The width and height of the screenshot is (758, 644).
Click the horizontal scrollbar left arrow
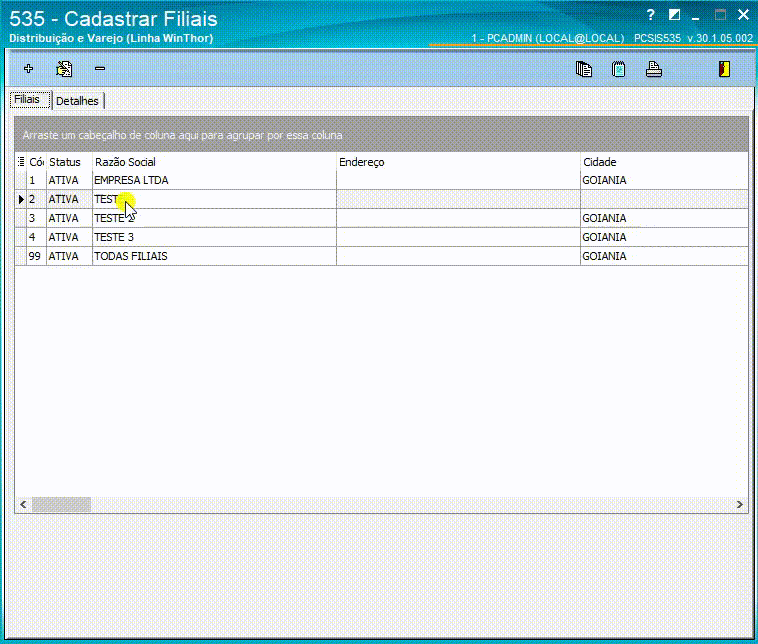point(23,504)
